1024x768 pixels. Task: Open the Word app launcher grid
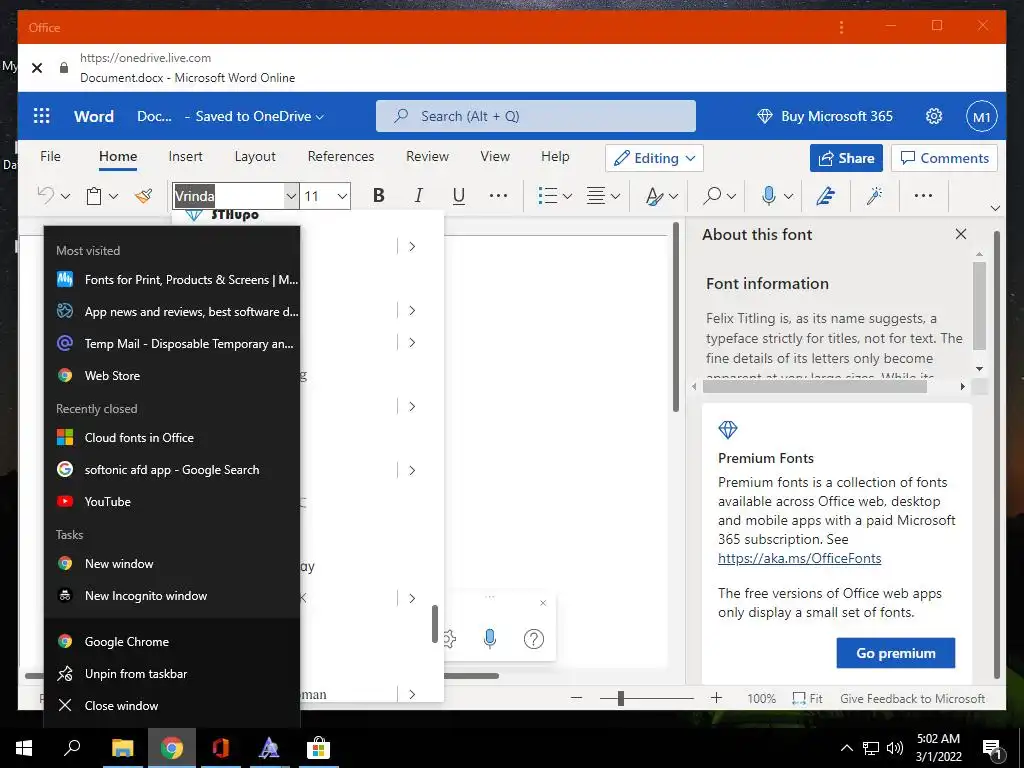41,116
